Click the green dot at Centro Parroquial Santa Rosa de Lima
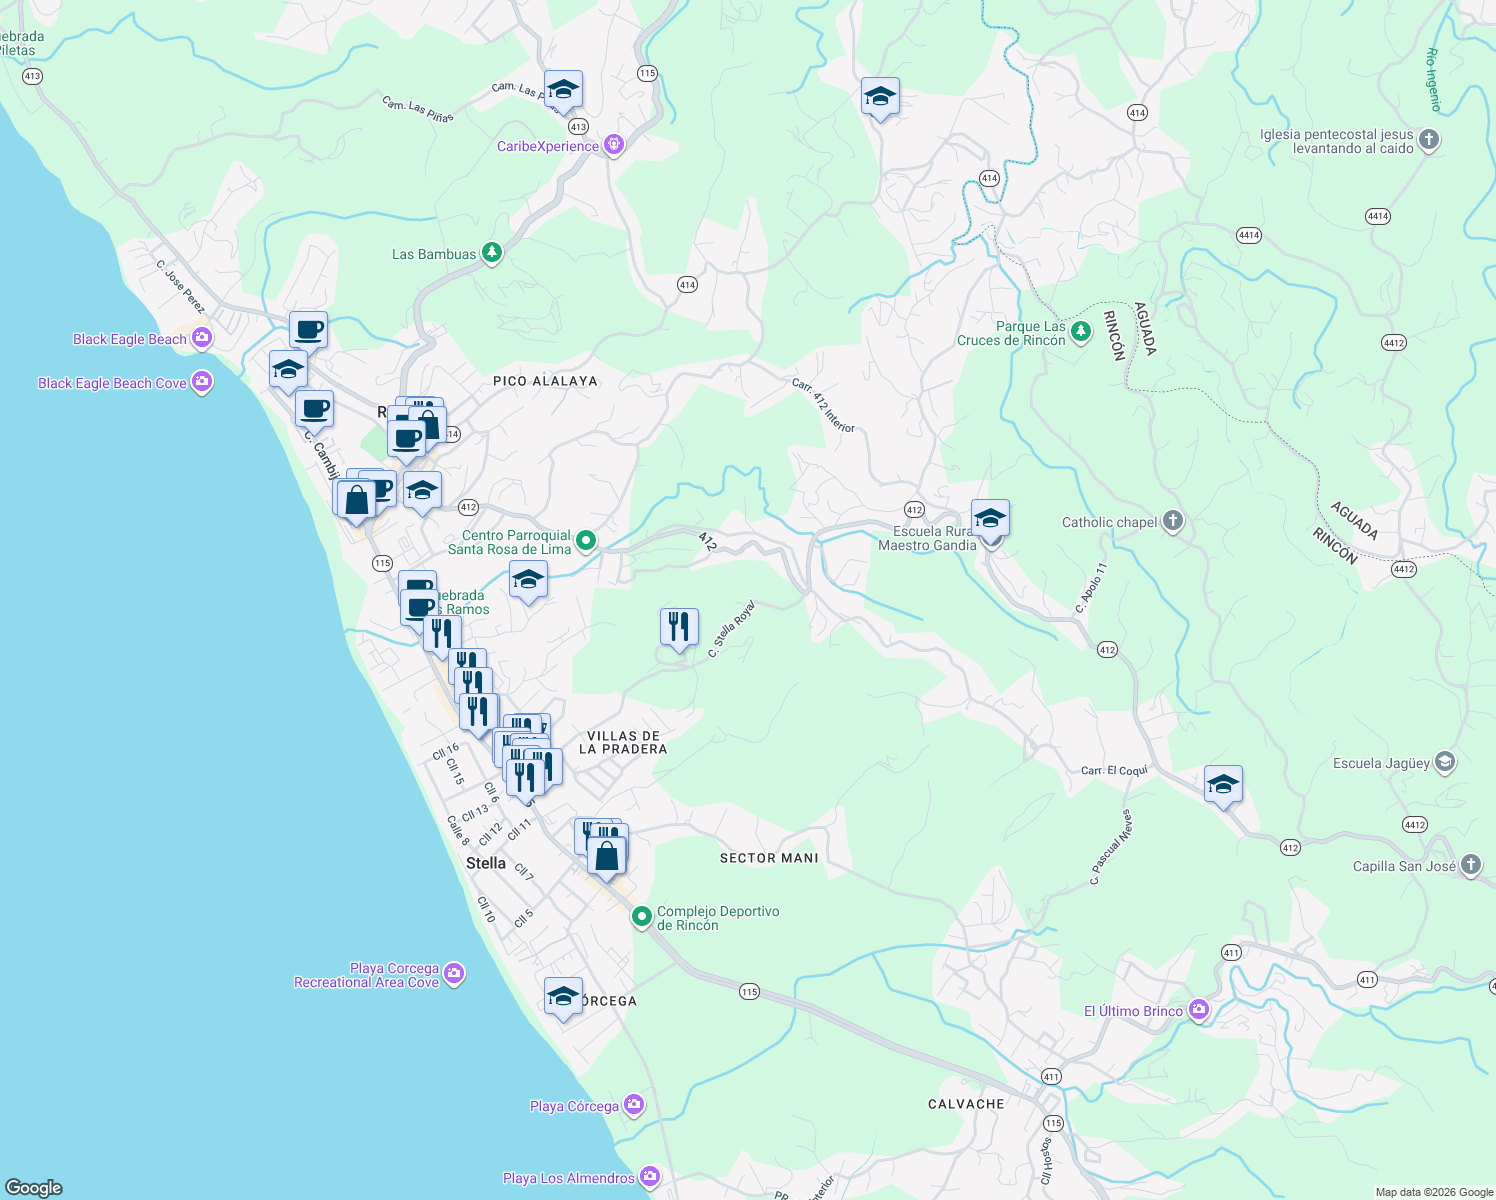The width and height of the screenshot is (1496, 1200). pyautogui.click(x=584, y=539)
